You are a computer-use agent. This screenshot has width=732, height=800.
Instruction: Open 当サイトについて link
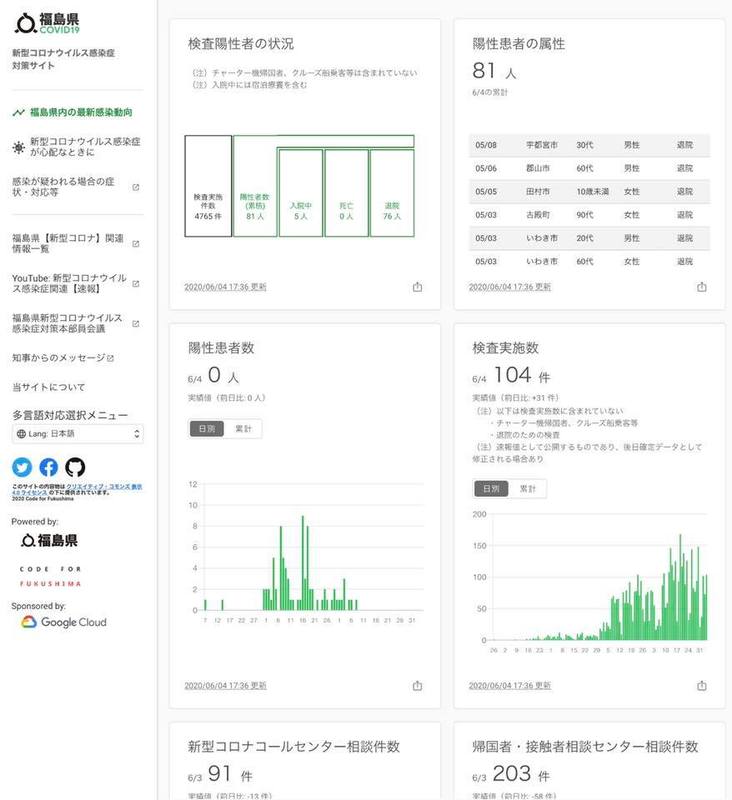coord(48,387)
